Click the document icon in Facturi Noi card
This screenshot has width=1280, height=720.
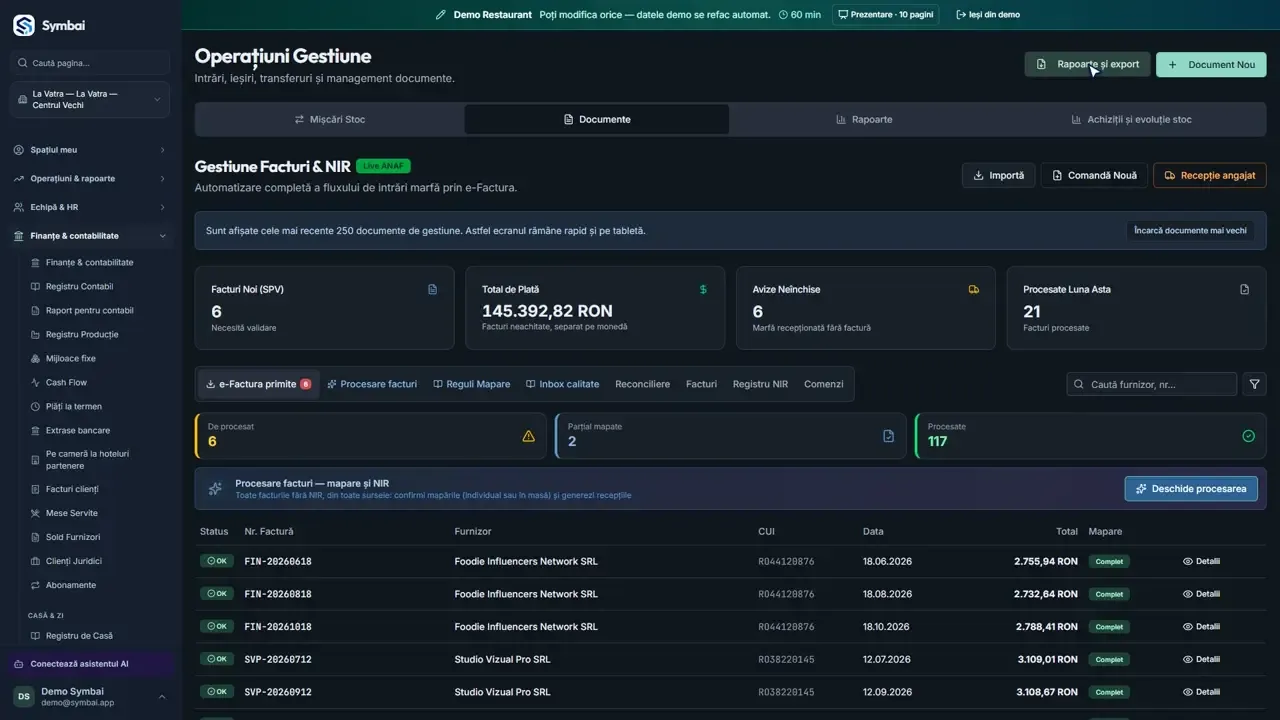(x=432, y=290)
